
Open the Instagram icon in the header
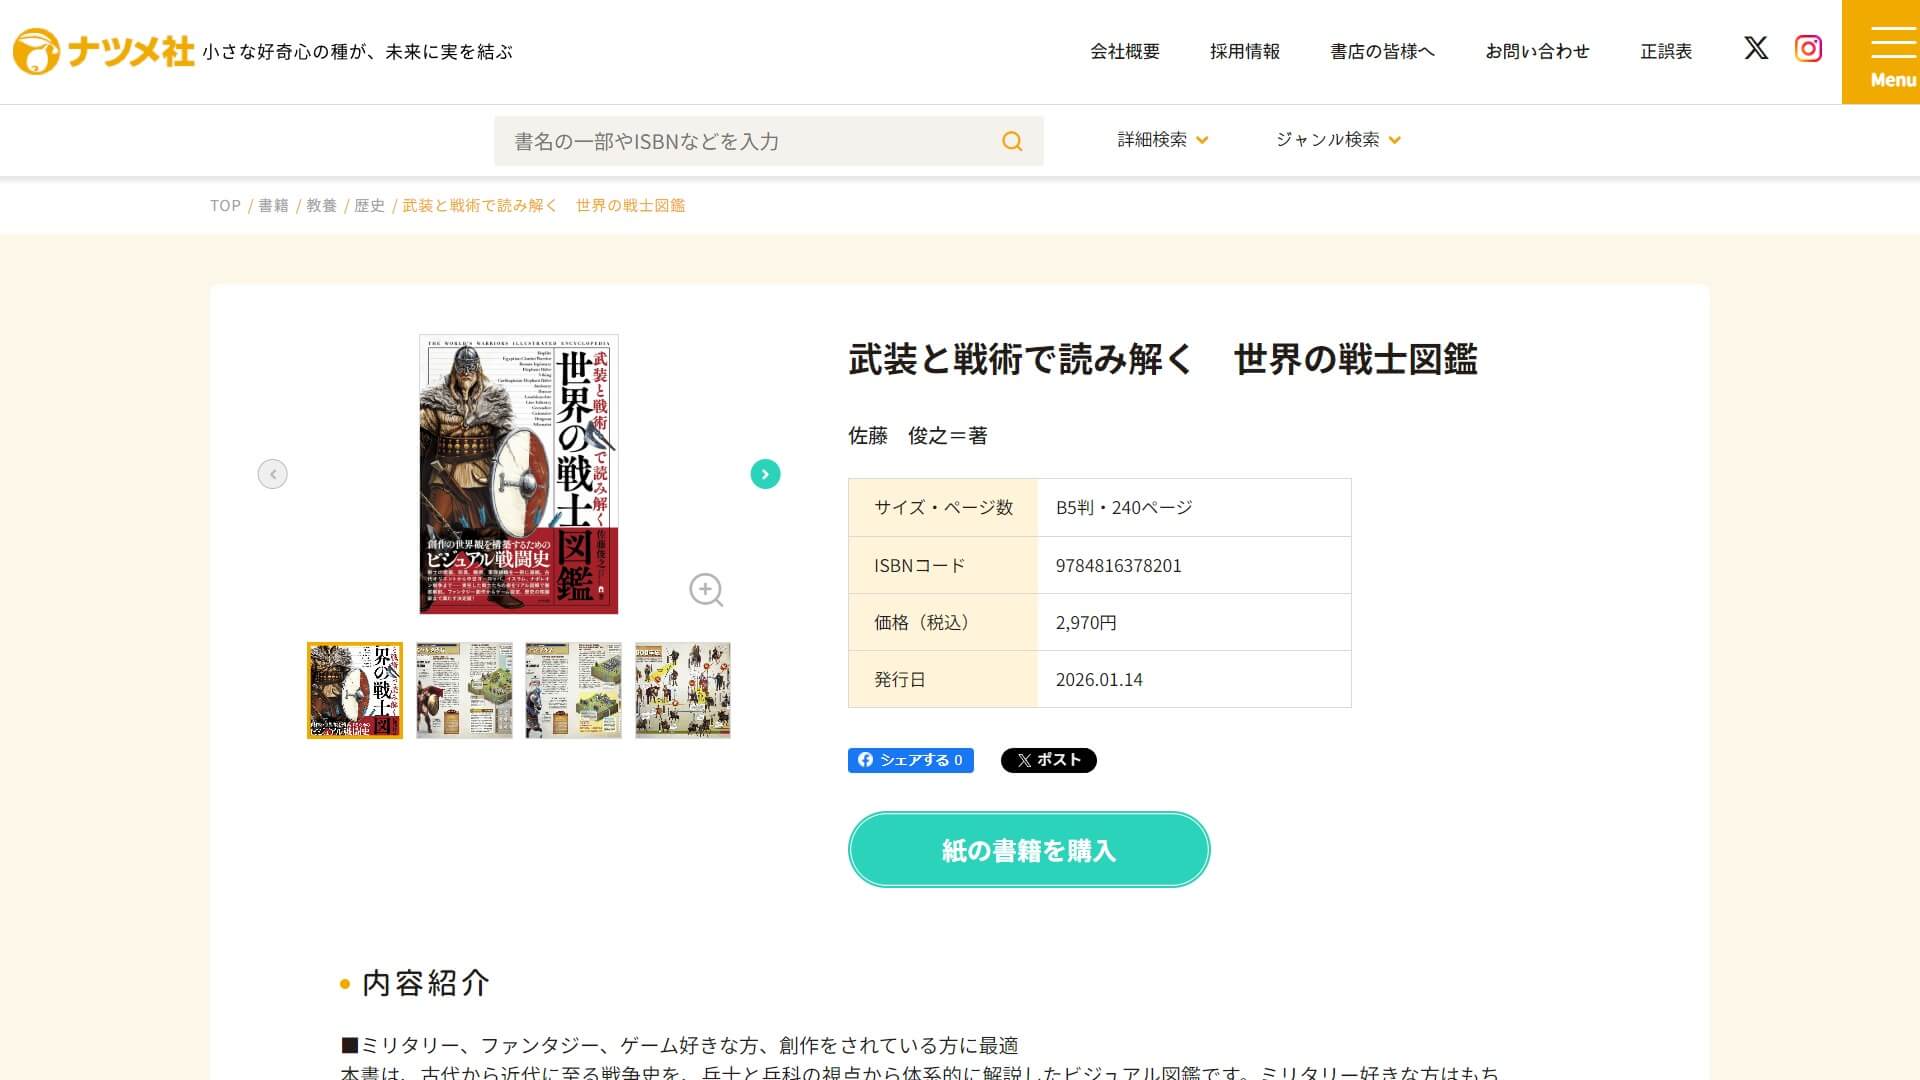1808,48
